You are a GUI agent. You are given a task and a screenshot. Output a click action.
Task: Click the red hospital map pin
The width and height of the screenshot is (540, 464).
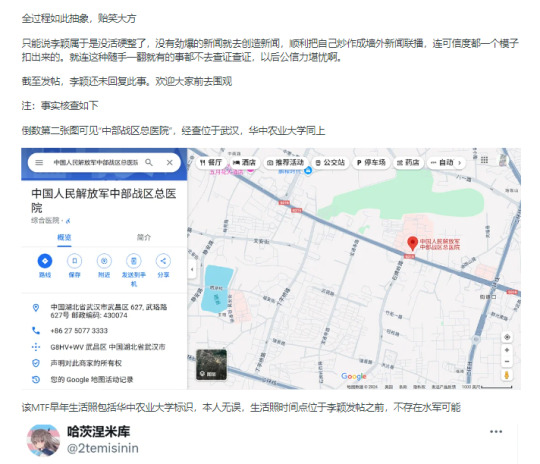click(412, 243)
